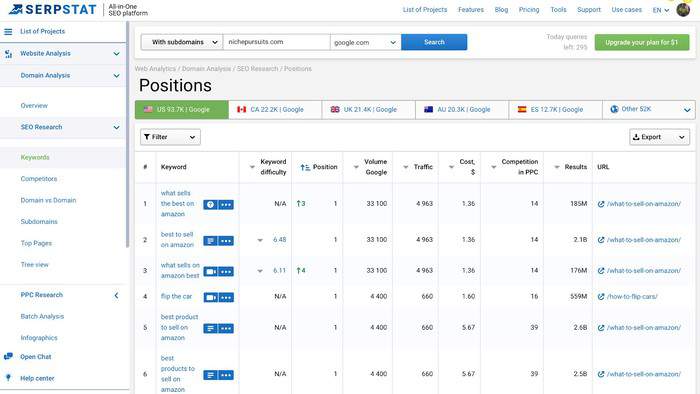Open more options for 'what sells the best on amazon'

pyautogui.click(x=226, y=204)
